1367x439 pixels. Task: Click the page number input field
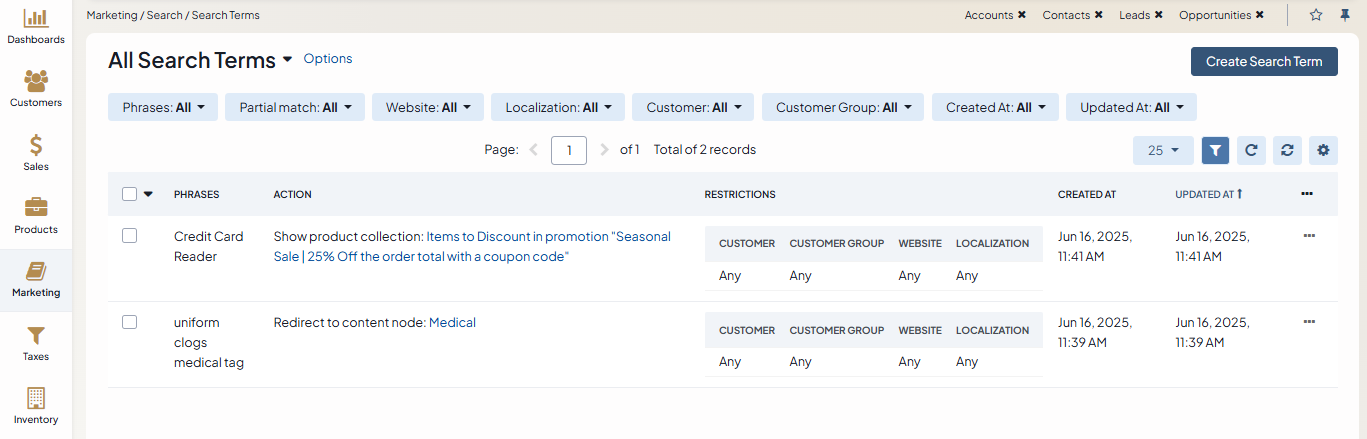click(x=569, y=150)
